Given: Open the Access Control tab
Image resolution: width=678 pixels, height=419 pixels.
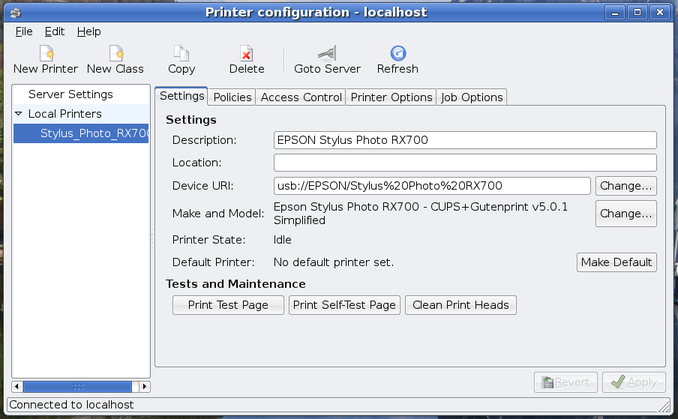Looking at the screenshot, I should point(301,97).
